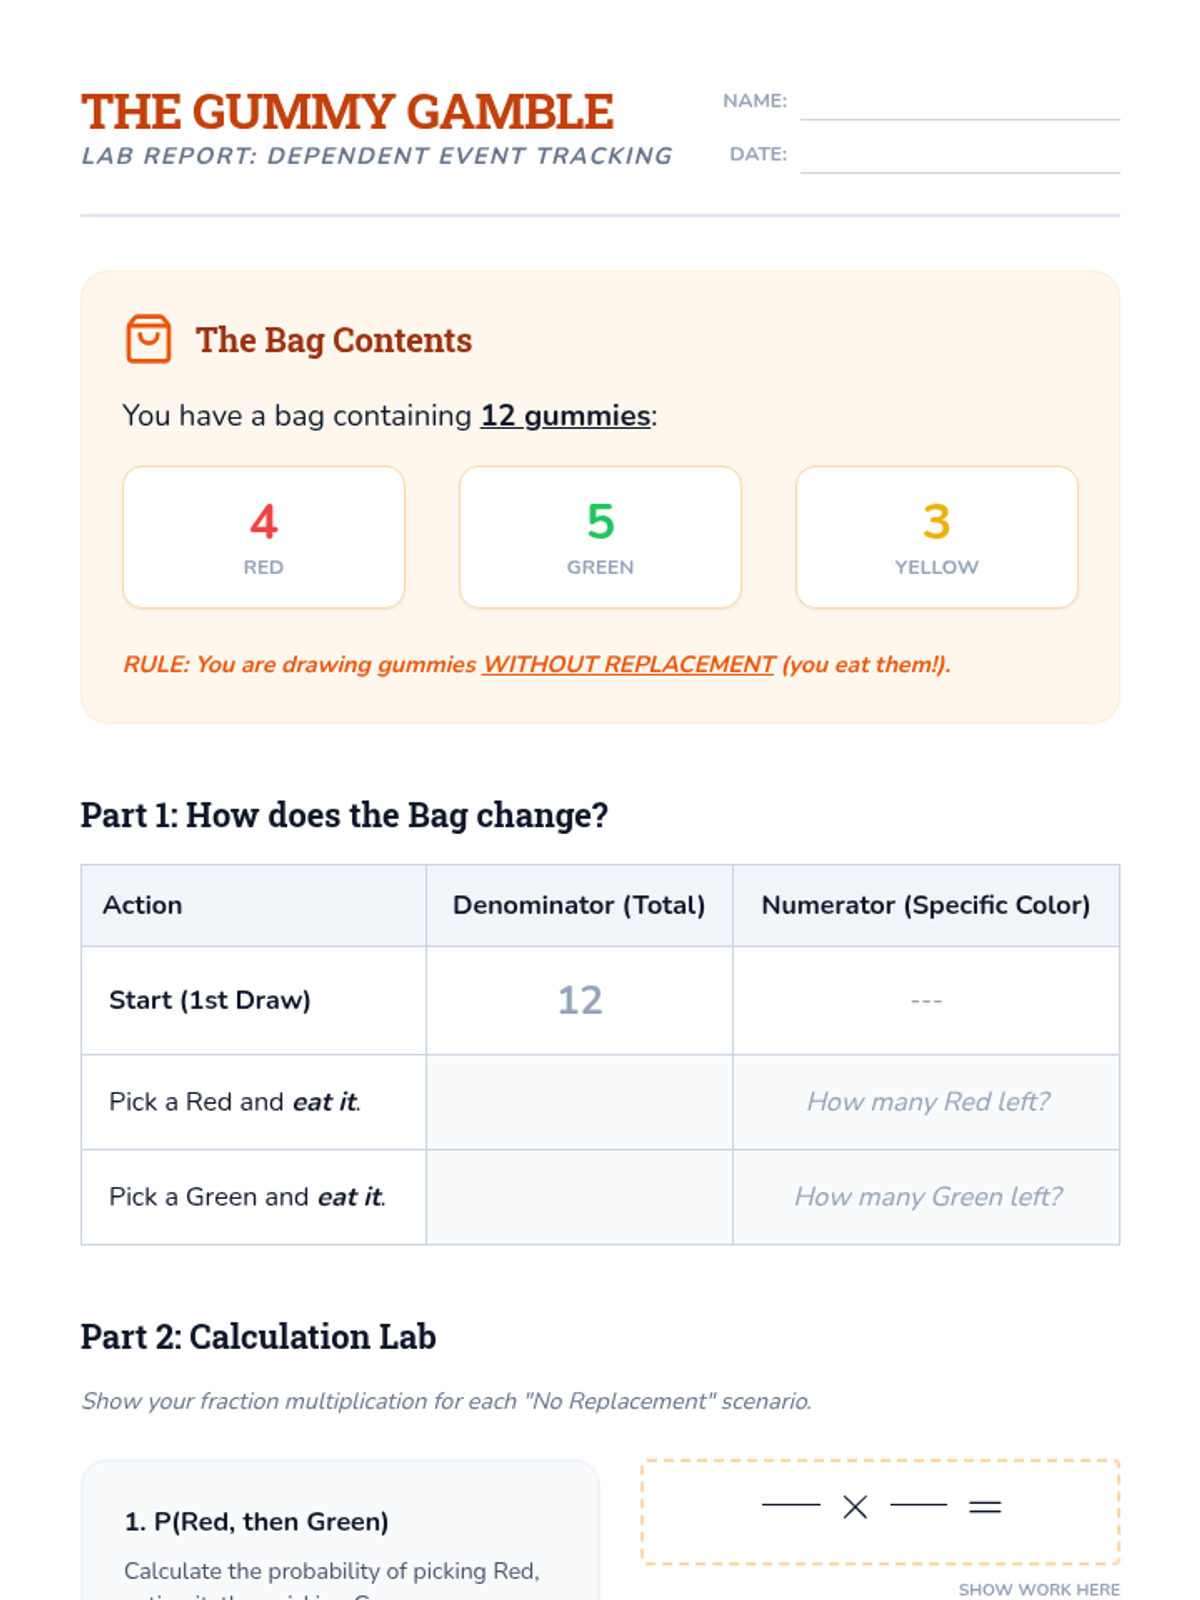Select the 3 YELLOW gummy card
Viewport: 1200px width, 1600px height.
(x=937, y=537)
